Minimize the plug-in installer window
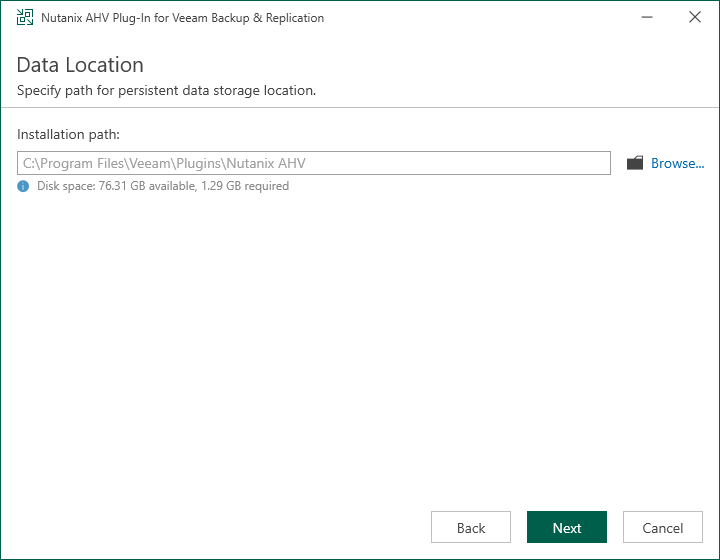Image resolution: width=720 pixels, height=560 pixels. click(648, 18)
